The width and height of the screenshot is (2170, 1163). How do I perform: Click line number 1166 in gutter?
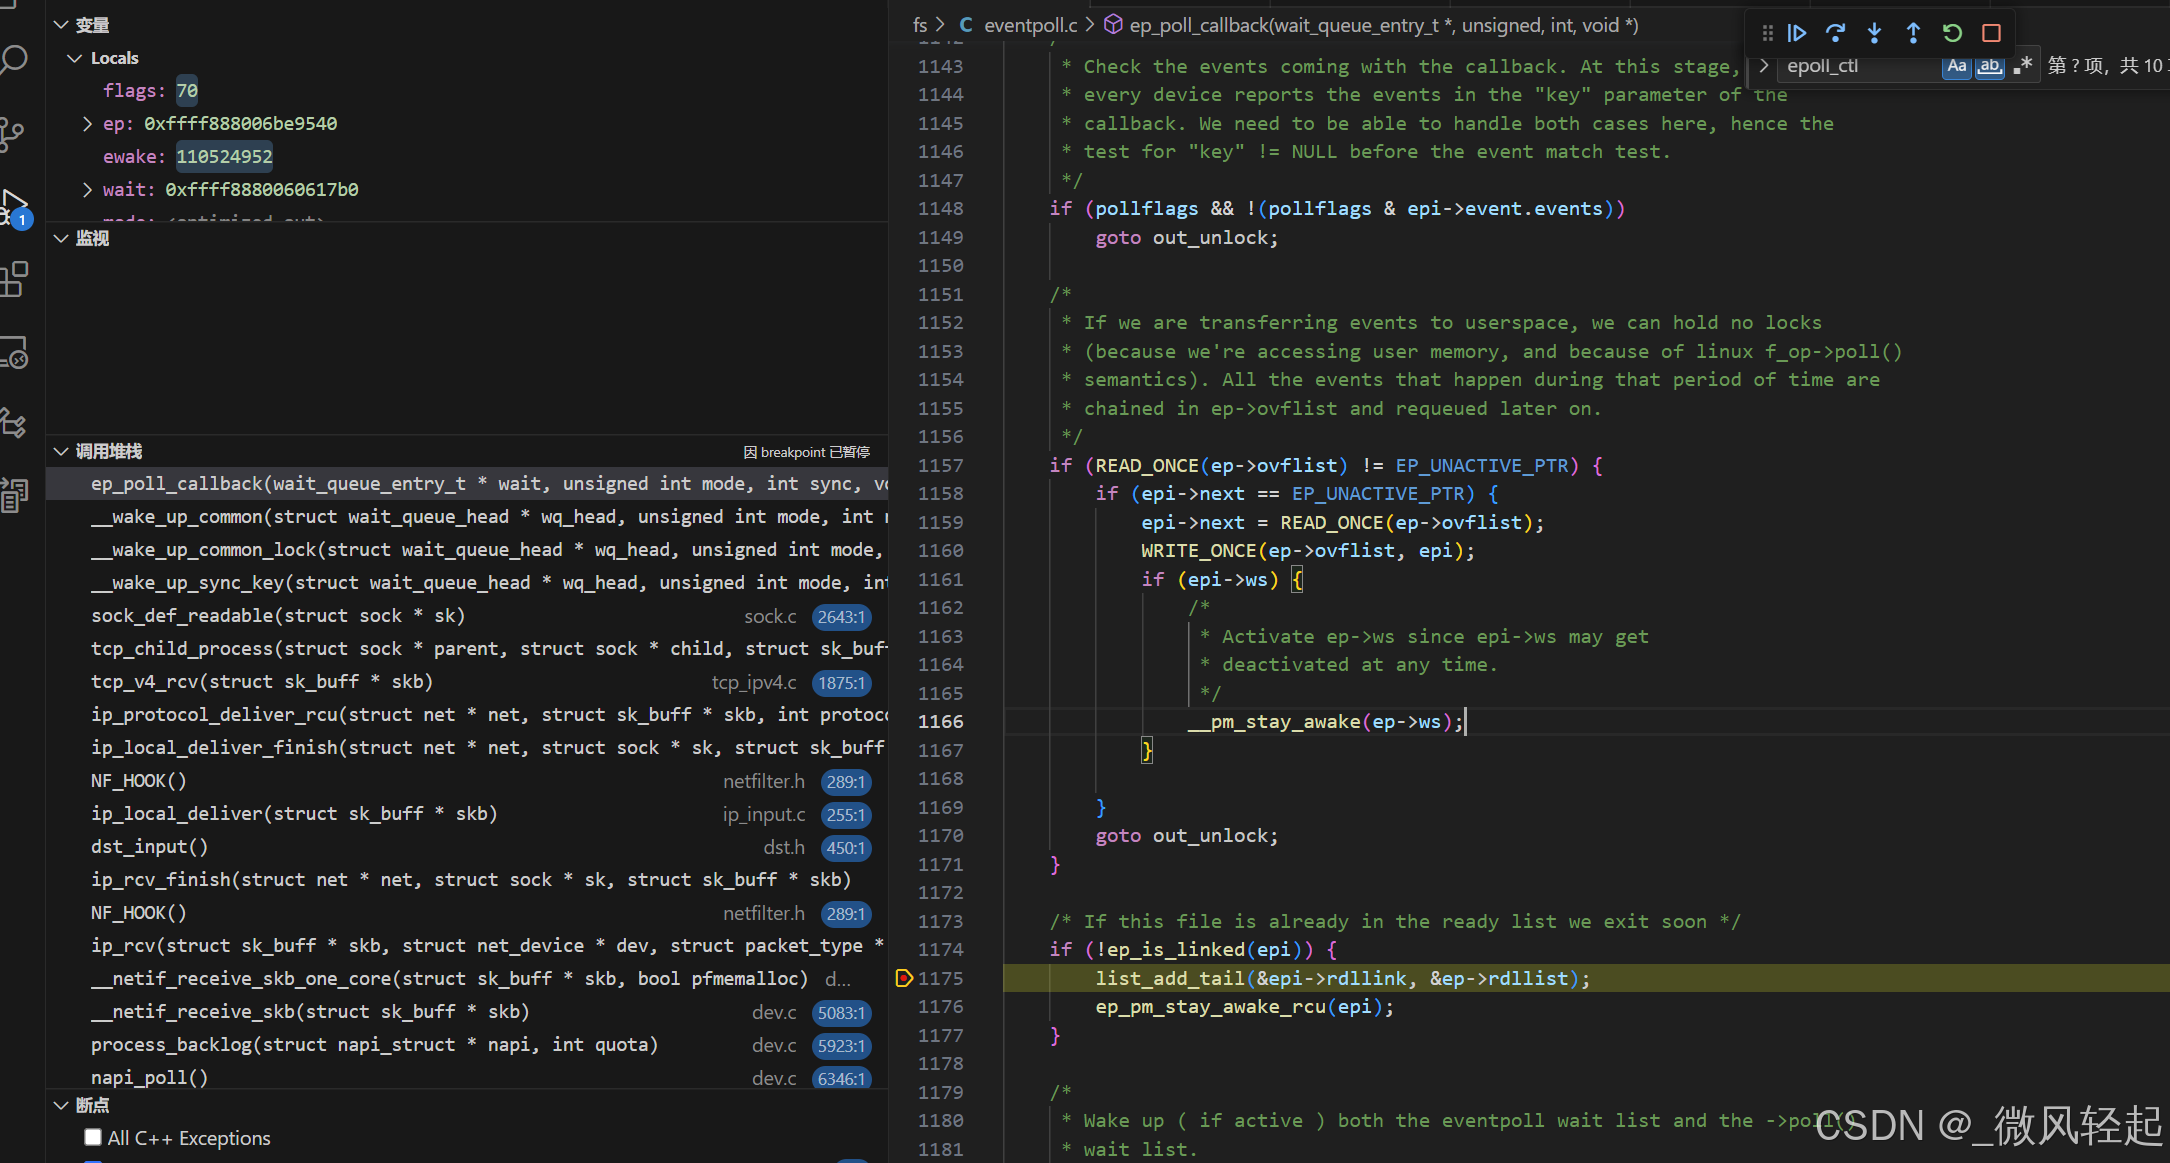tap(940, 722)
